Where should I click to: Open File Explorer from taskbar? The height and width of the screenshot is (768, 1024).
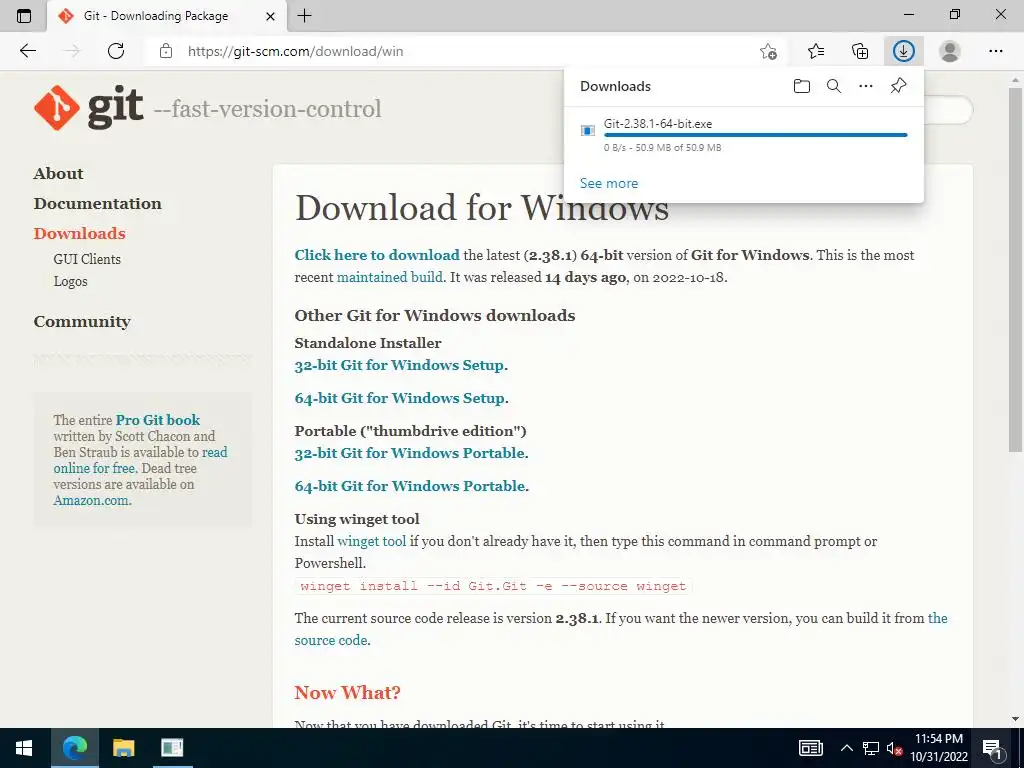(123, 748)
